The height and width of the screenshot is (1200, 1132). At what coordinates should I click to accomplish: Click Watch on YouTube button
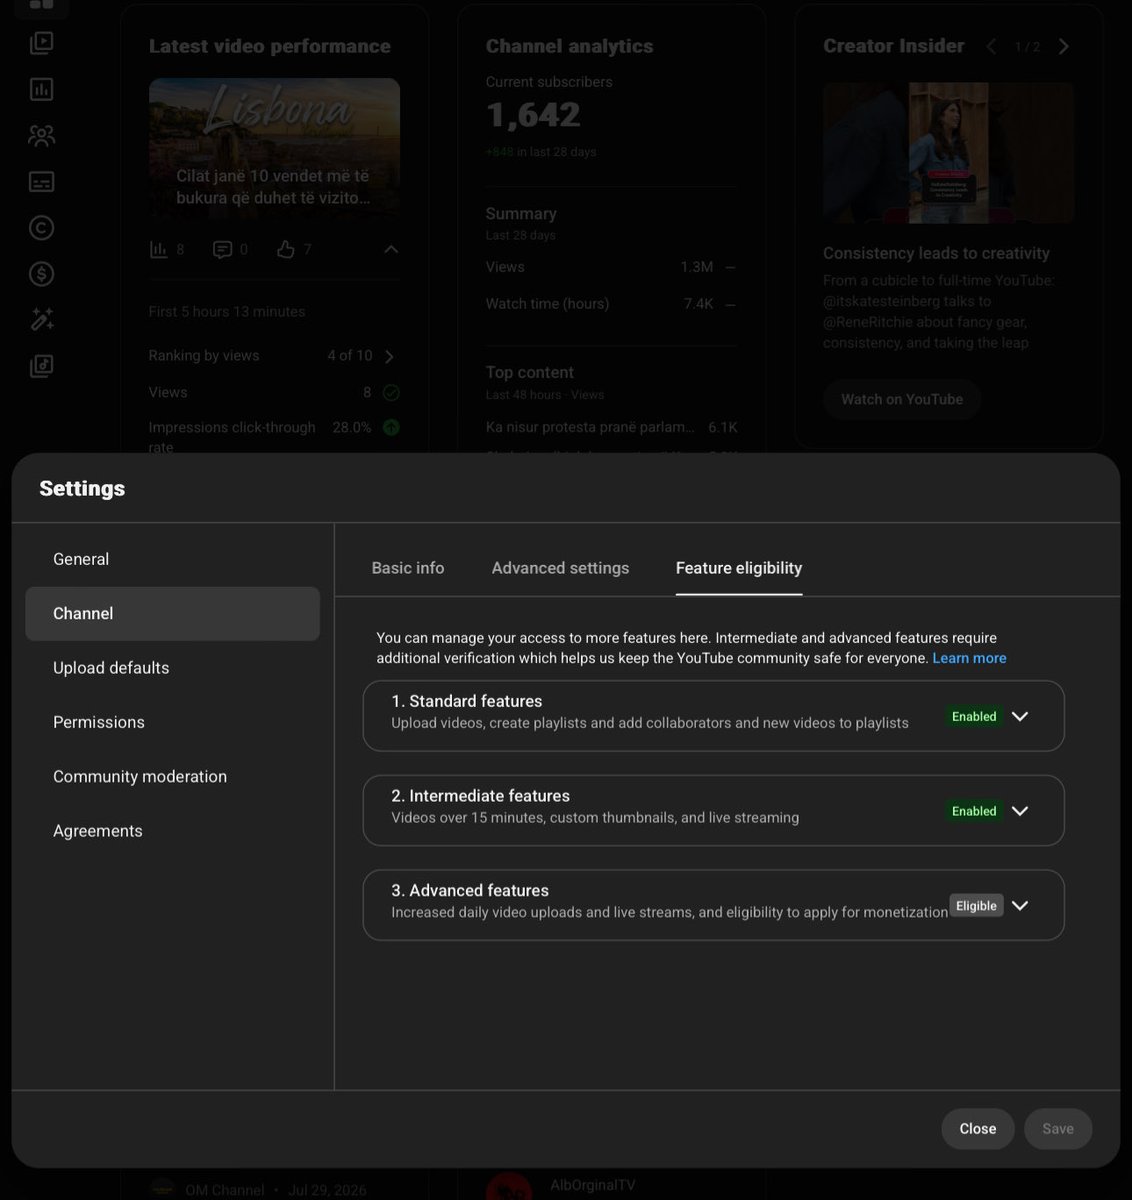tap(902, 399)
